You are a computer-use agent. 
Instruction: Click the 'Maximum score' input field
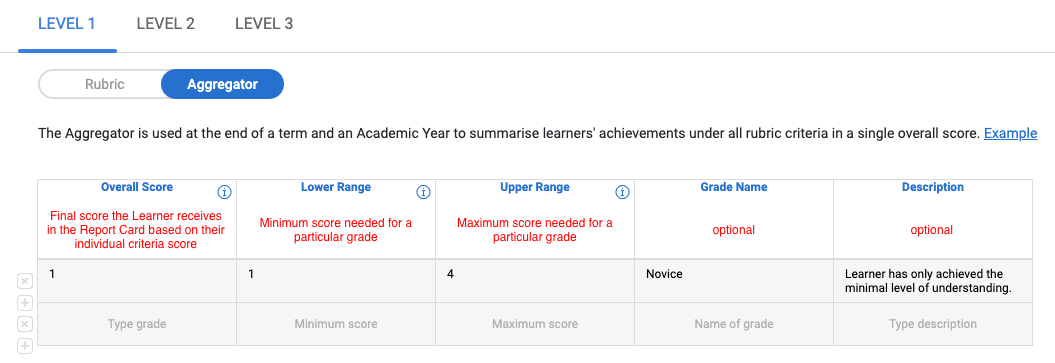coord(535,324)
